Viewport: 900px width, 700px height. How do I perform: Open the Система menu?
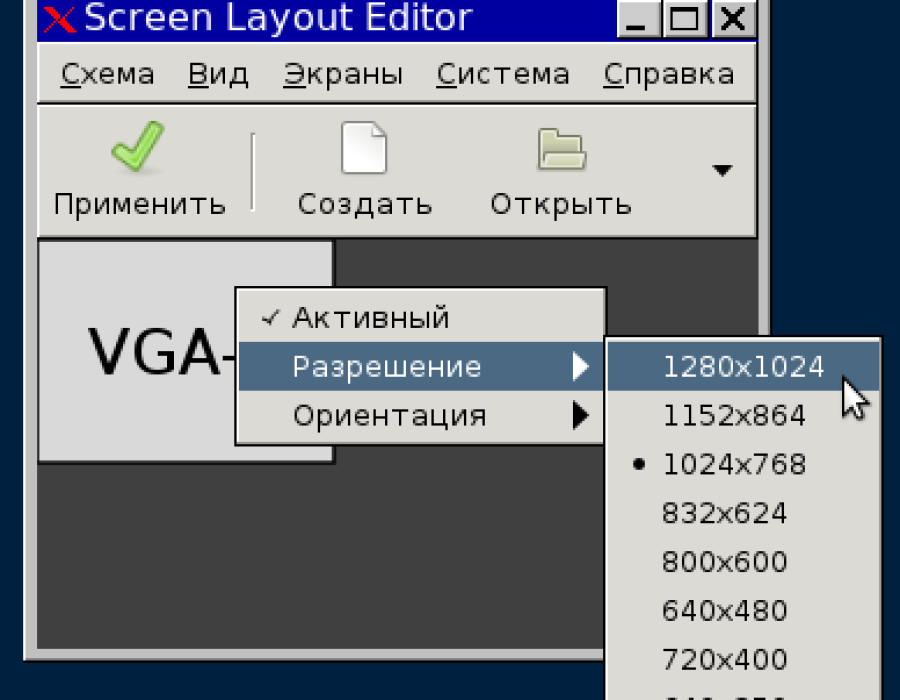coord(503,75)
